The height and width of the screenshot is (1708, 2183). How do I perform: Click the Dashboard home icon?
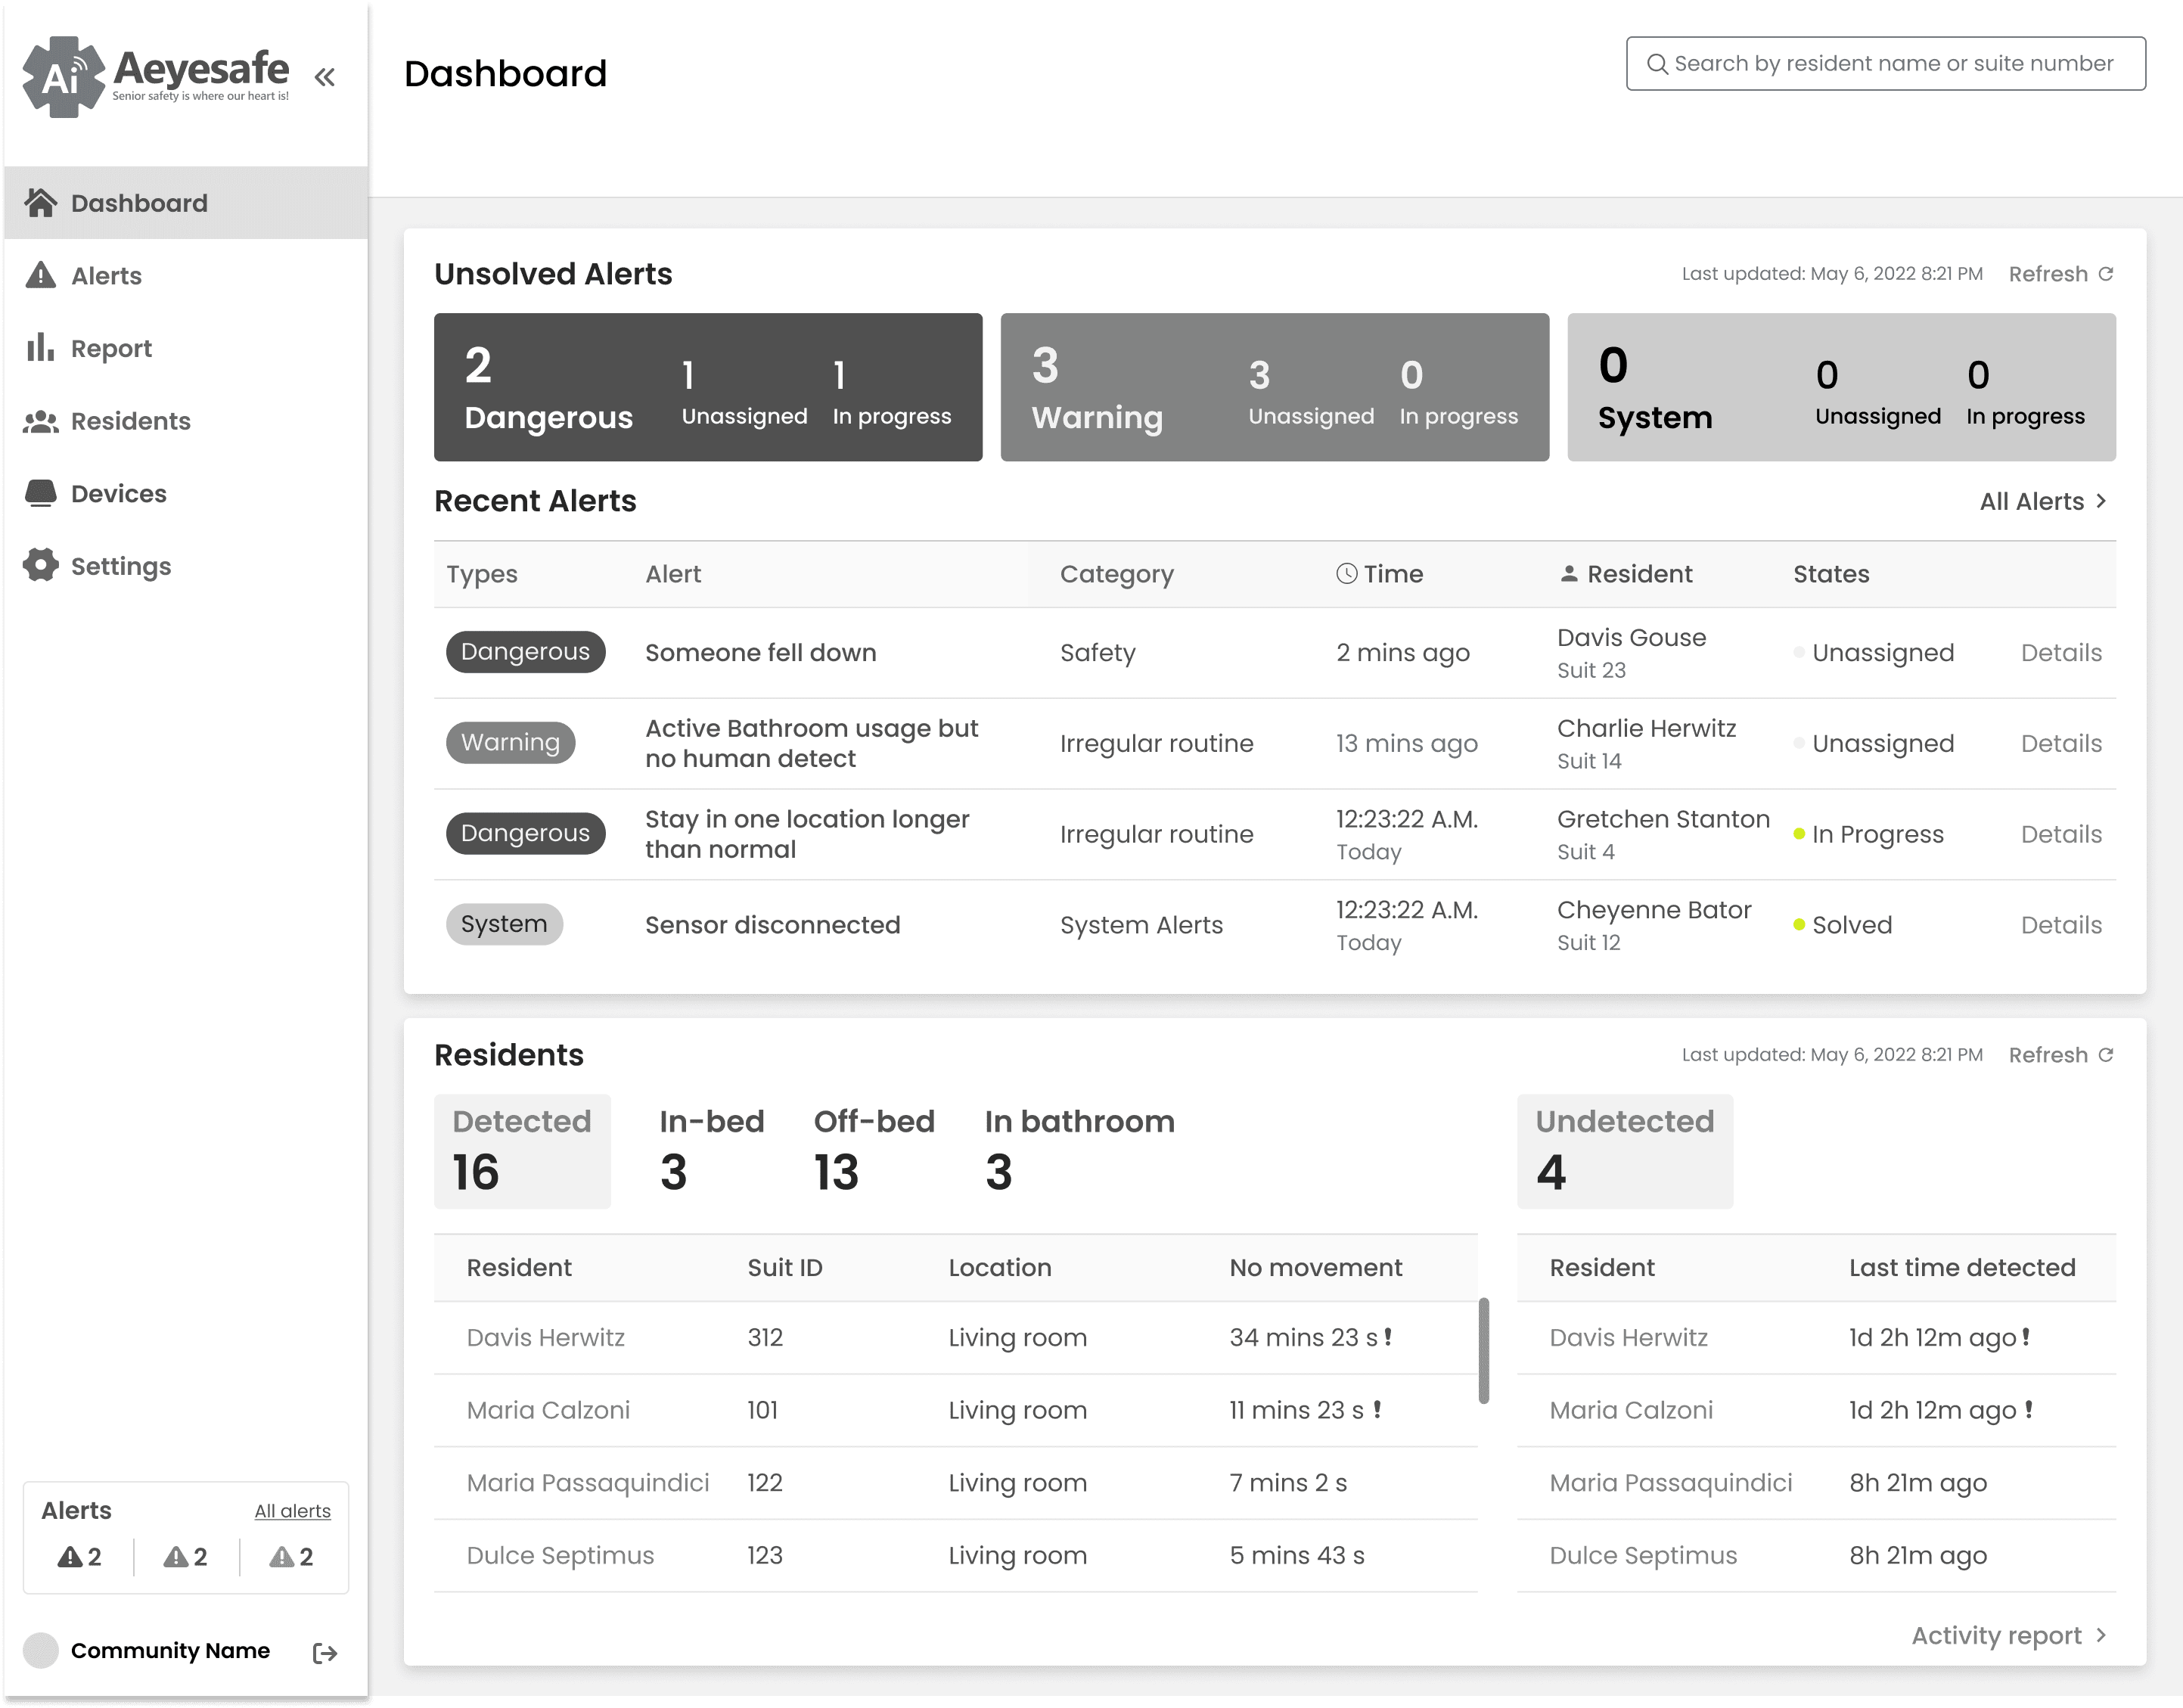pos(40,202)
